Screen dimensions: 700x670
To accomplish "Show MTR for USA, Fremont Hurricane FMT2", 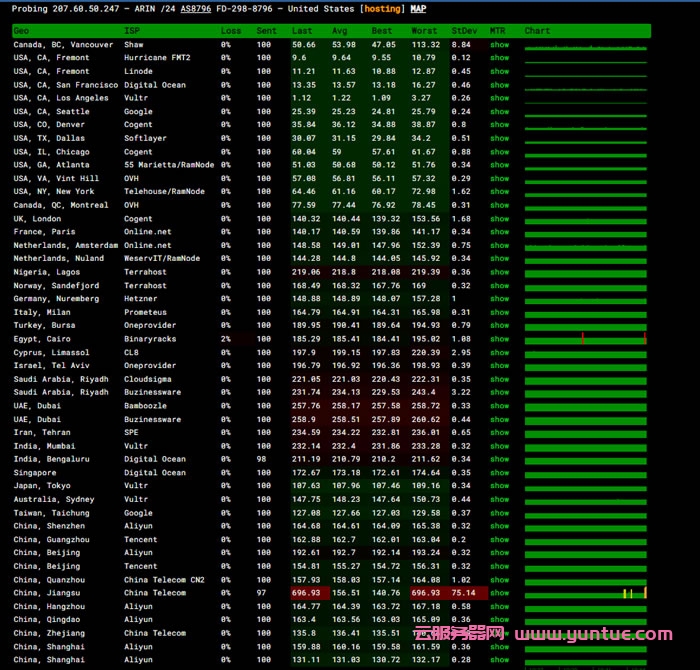I will point(499,58).
